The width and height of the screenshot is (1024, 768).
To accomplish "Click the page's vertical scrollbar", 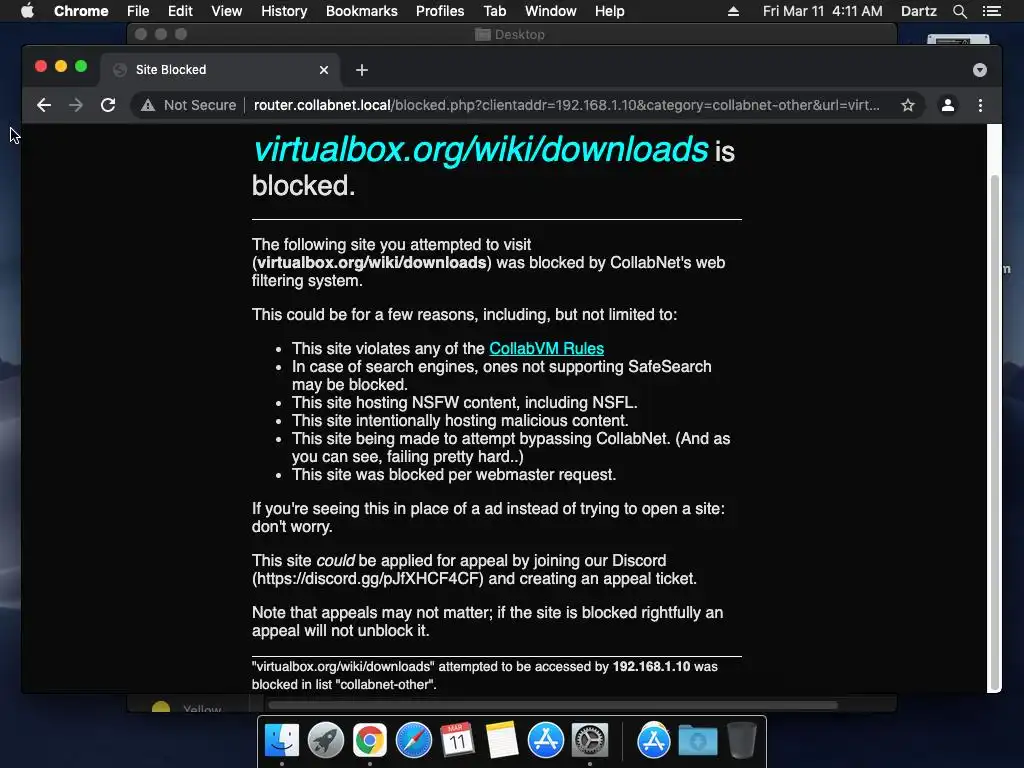I will [995, 432].
